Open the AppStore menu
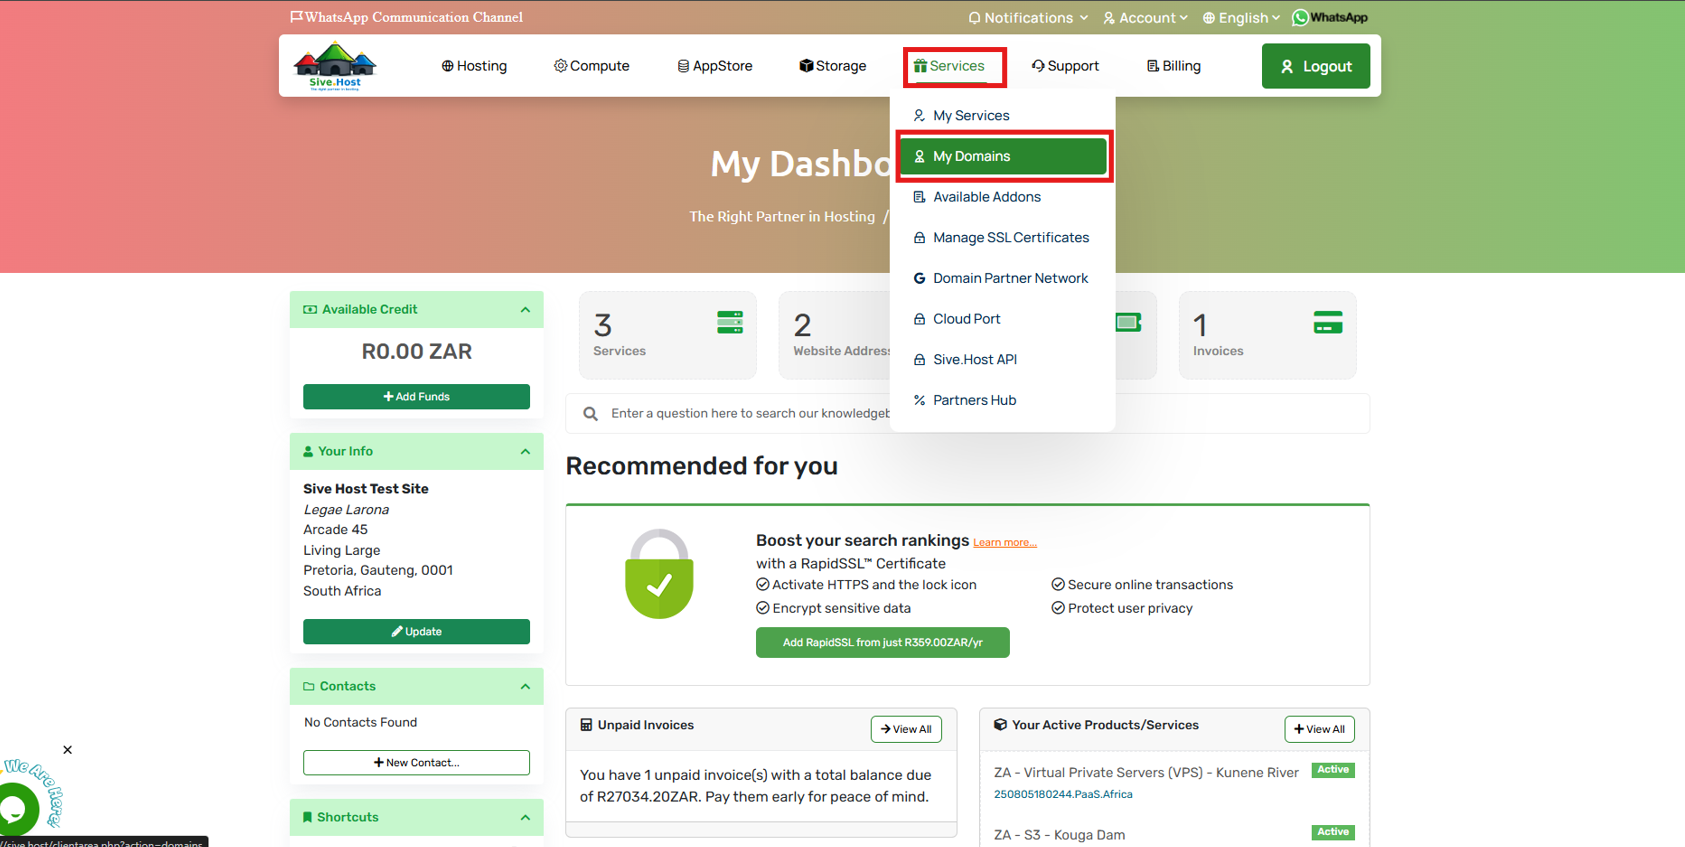The image size is (1685, 847). click(715, 66)
